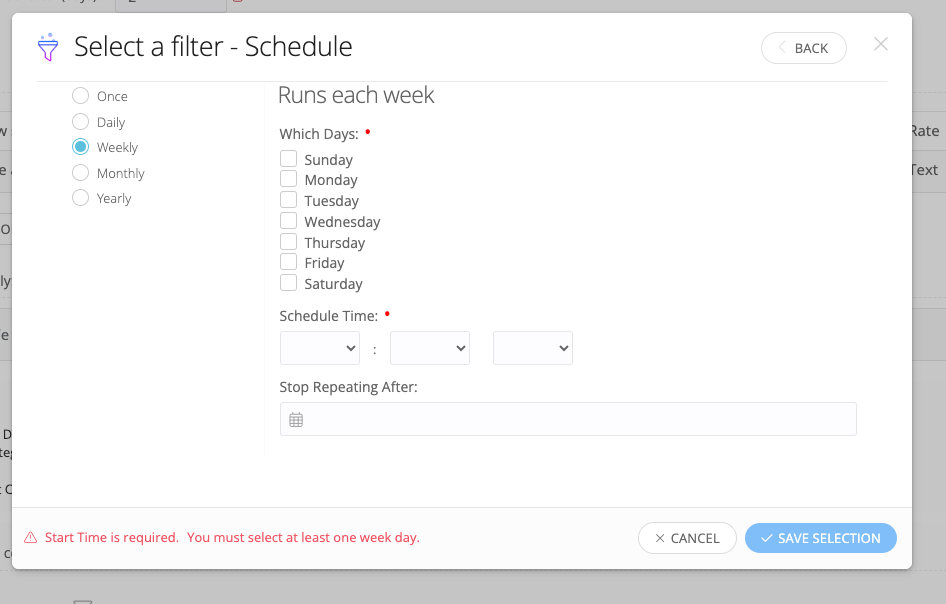Click the Stop Repeating After date field
The image size is (946, 604).
pyautogui.click(x=568, y=419)
